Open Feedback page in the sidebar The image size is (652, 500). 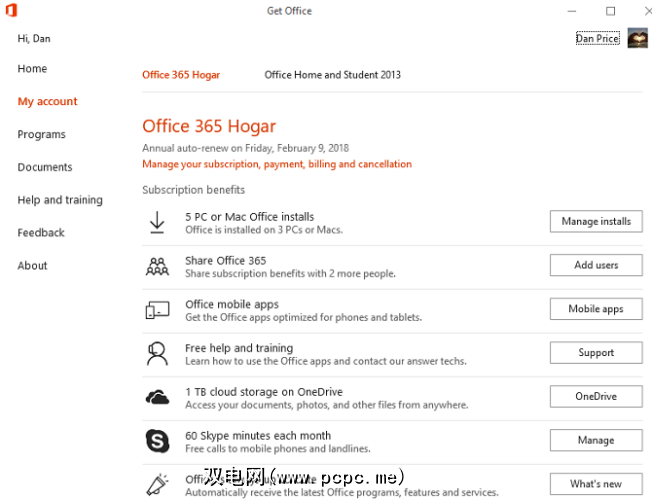click(x=41, y=233)
